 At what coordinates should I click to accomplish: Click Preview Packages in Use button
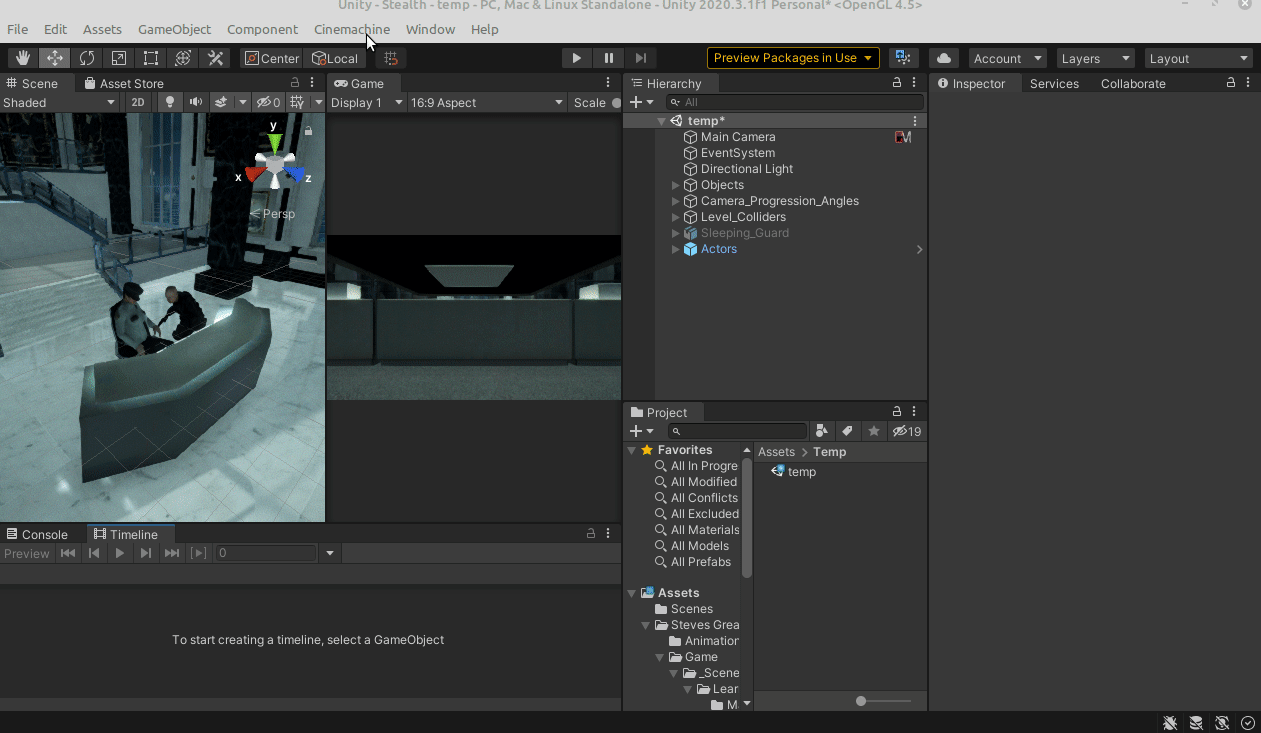[x=792, y=58]
